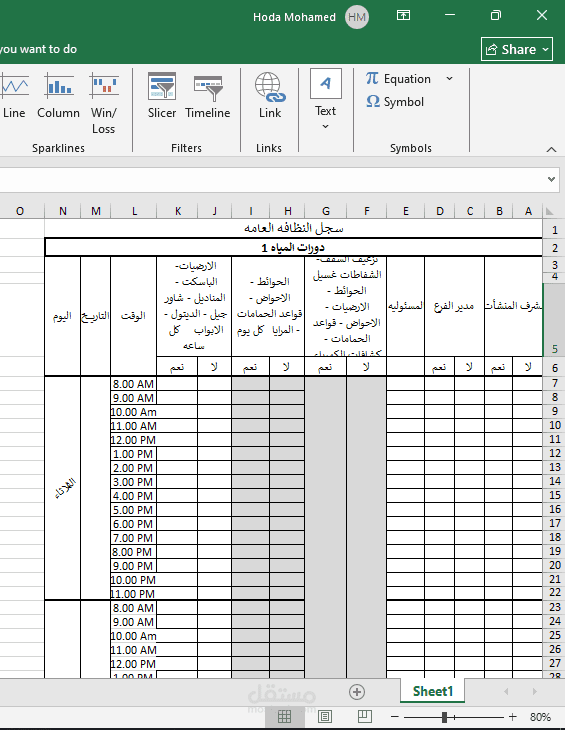Click the دورات المياه 1 header cell

point(294,247)
